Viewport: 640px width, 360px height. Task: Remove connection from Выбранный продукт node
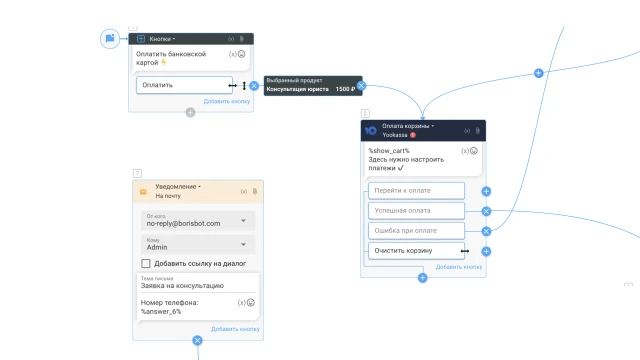pyautogui.click(x=361, y=85)
